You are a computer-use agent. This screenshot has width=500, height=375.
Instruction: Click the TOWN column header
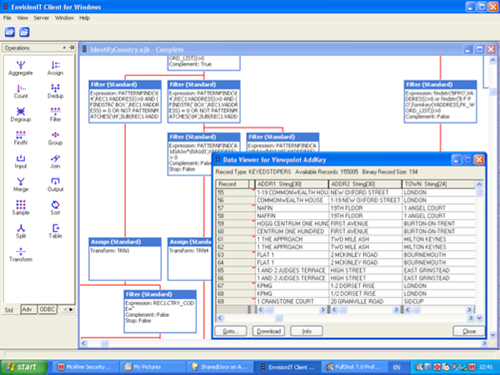(439, 184)
